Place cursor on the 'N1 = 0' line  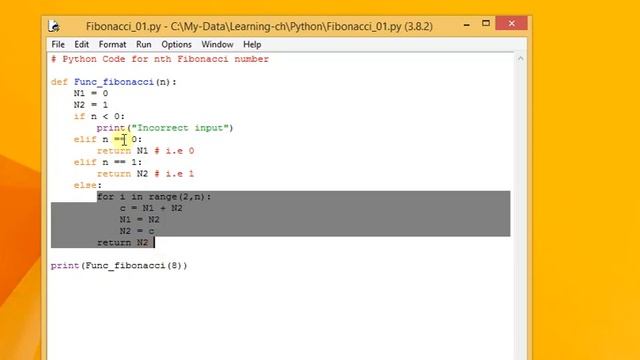91,93
